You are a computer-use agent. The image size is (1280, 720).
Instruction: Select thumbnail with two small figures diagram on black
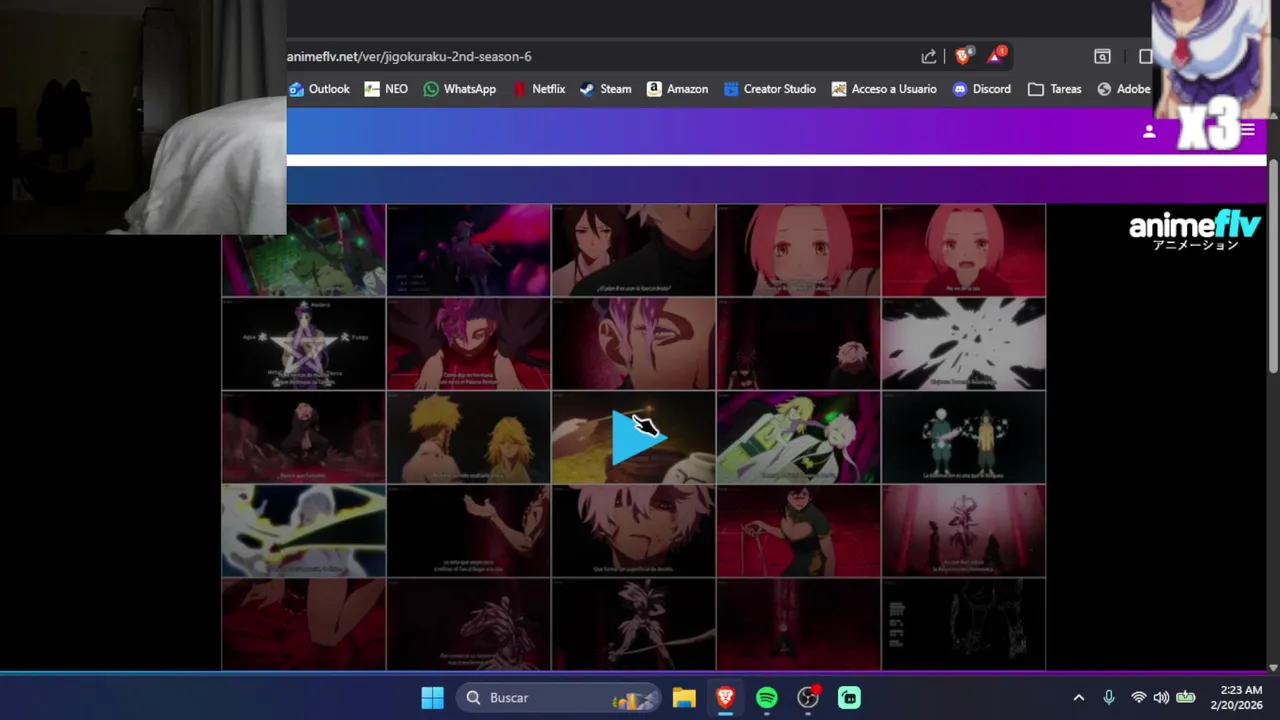[x=964, y=437]
